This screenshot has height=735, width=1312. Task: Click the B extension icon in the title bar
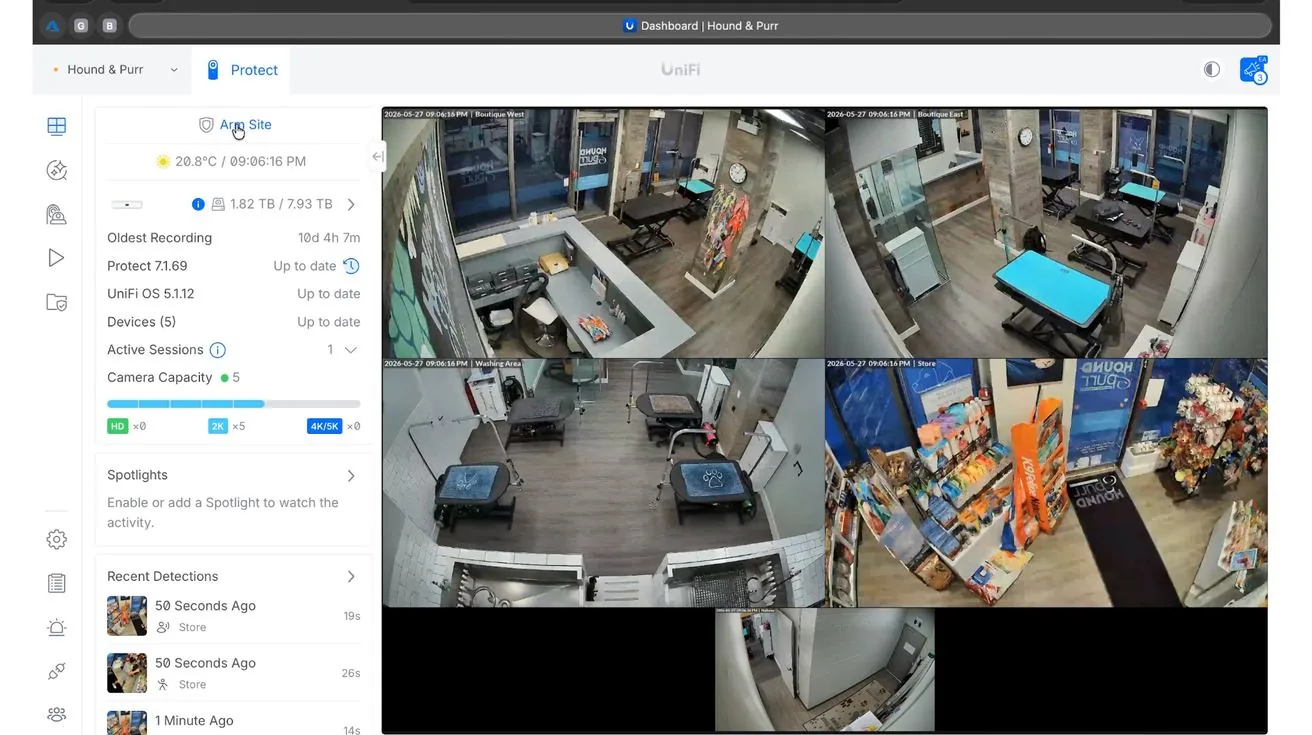click(109, 26)
